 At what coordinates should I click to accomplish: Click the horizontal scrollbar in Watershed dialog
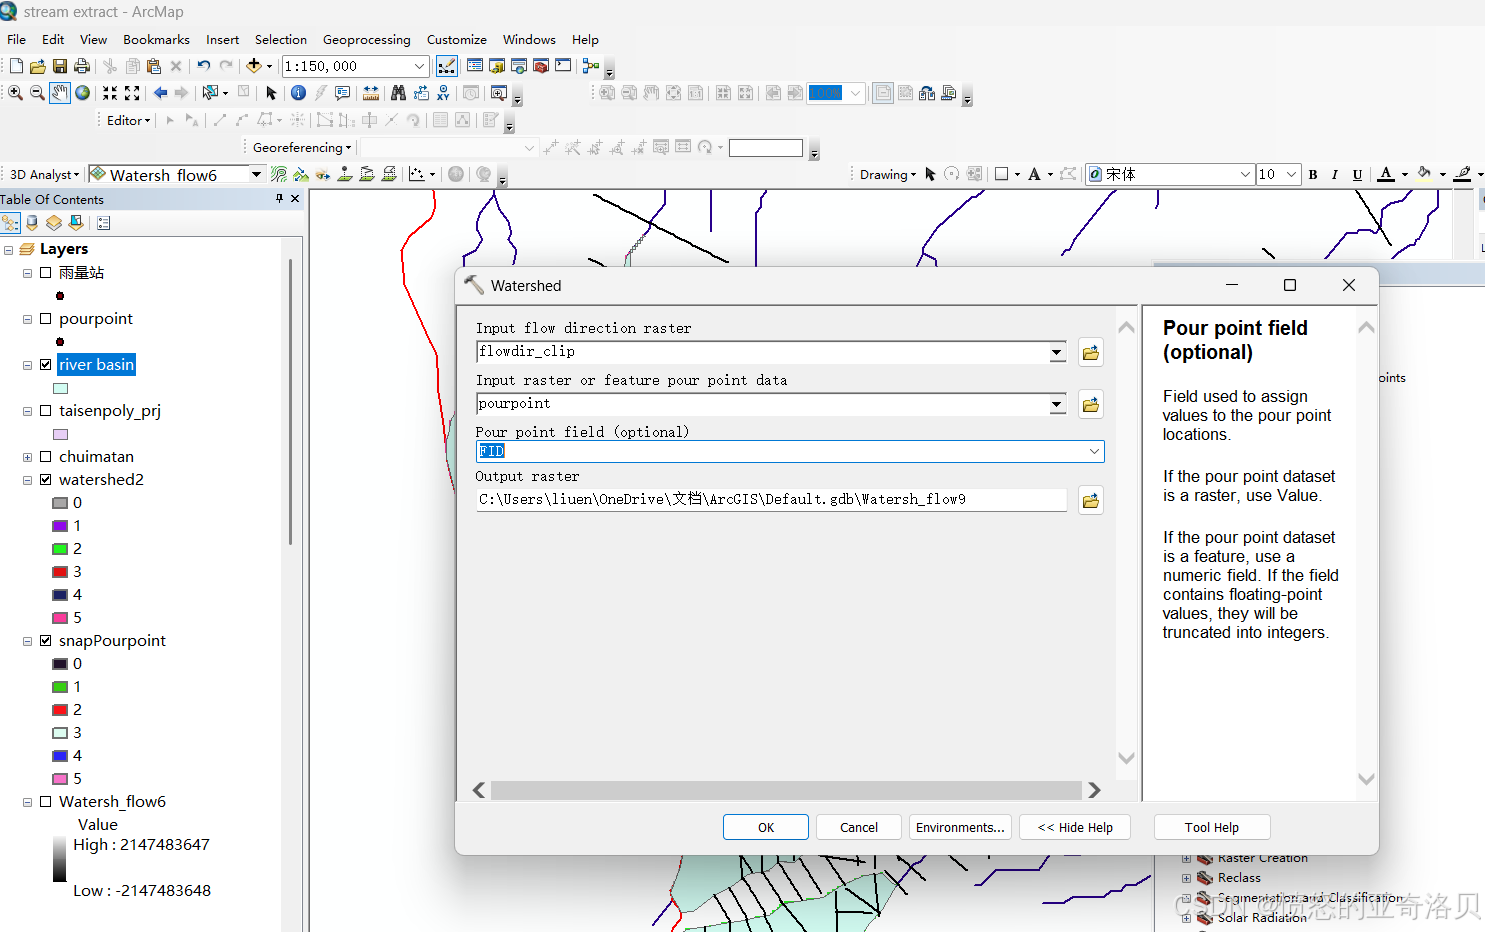pyautogui.click(x=786, y=790)
